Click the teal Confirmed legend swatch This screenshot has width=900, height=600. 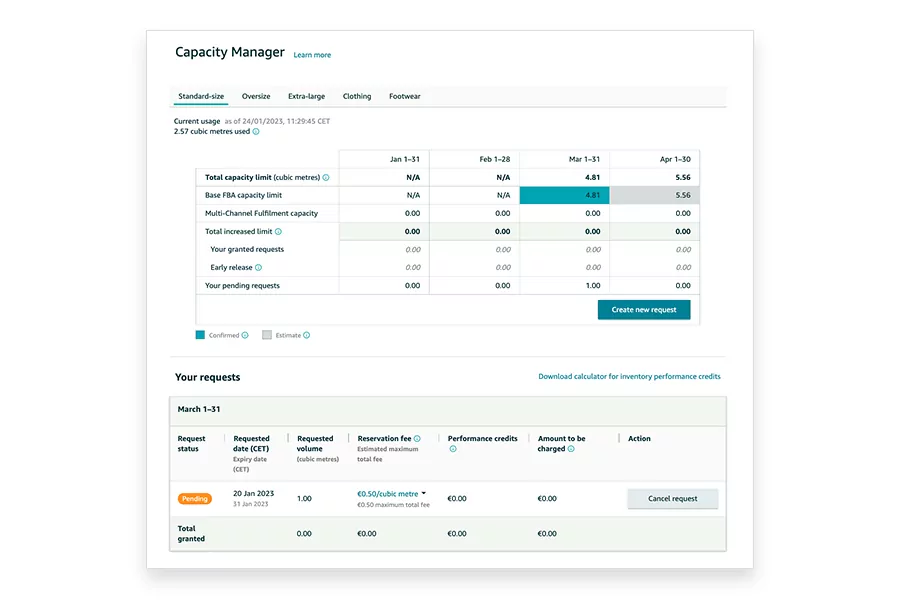click(200, 336)
